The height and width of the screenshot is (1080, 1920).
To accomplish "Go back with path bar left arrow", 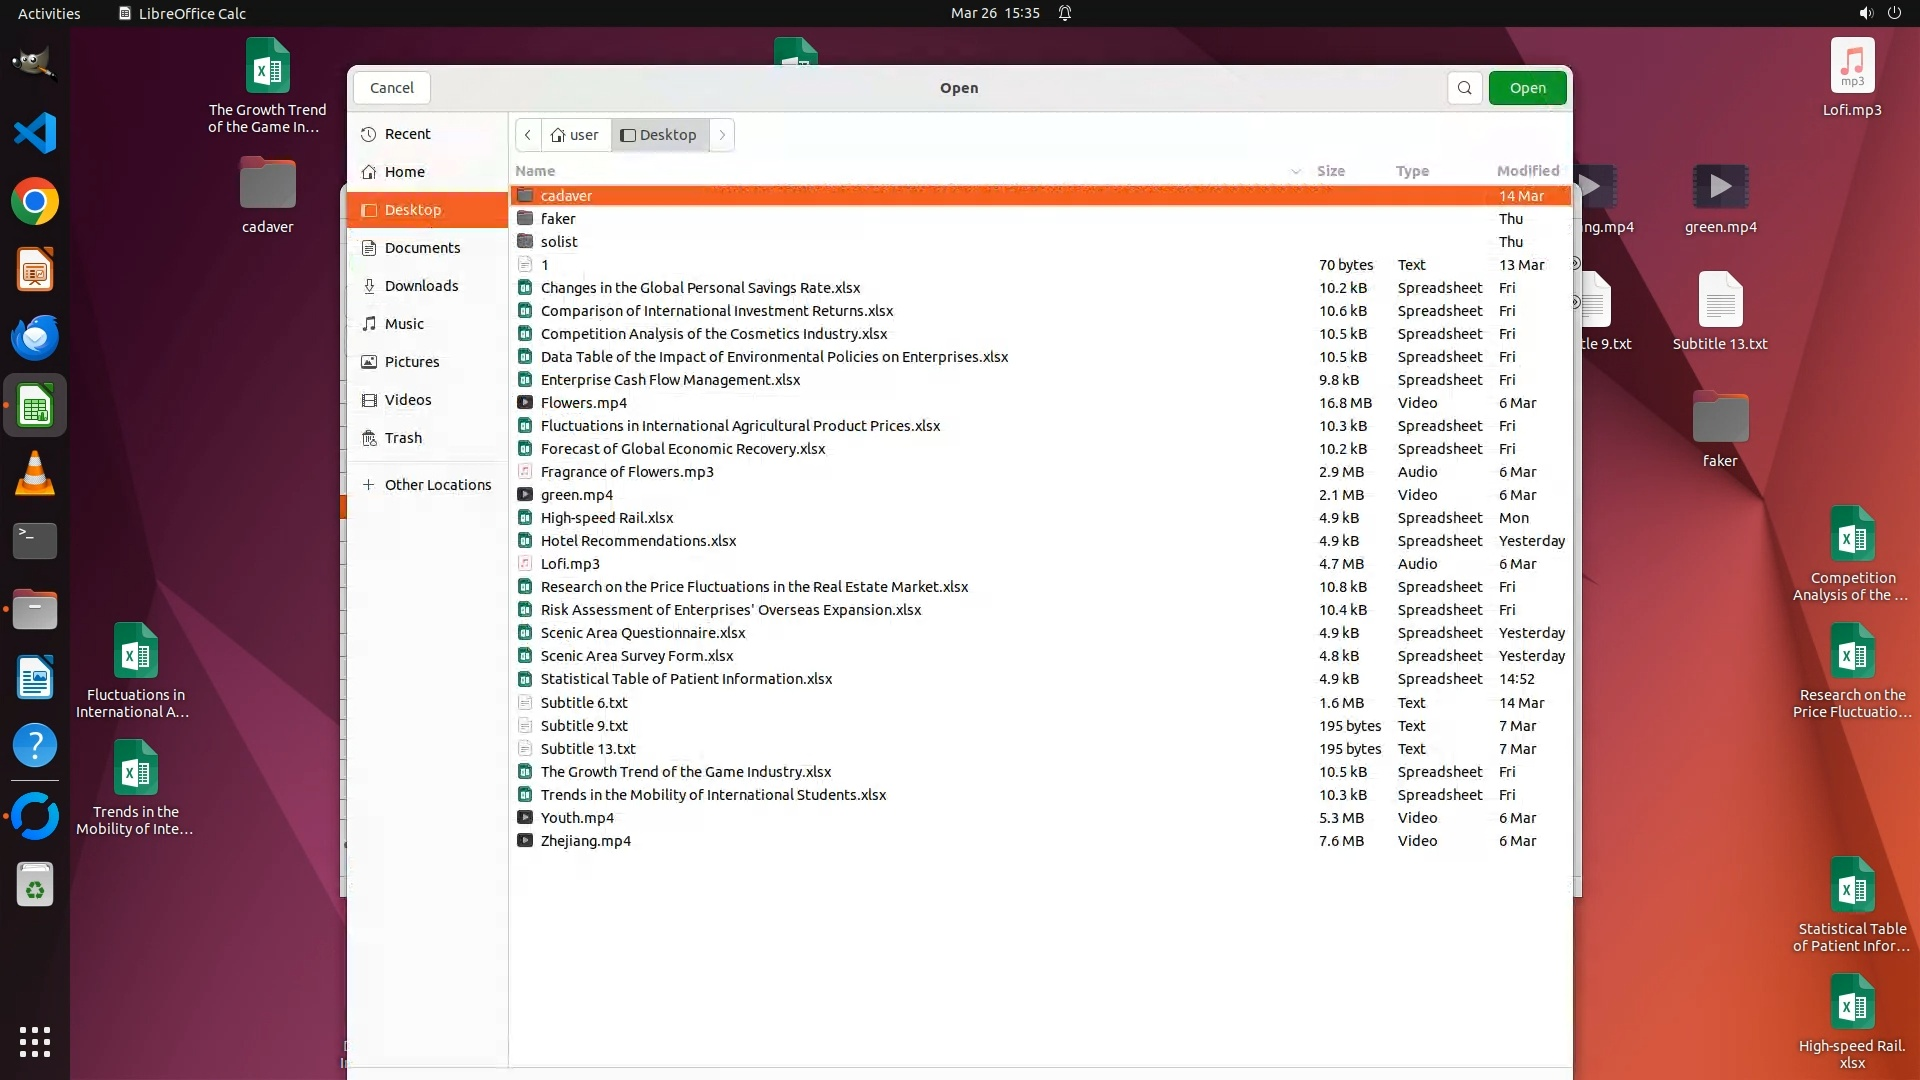I will click(x=528, y=135).
